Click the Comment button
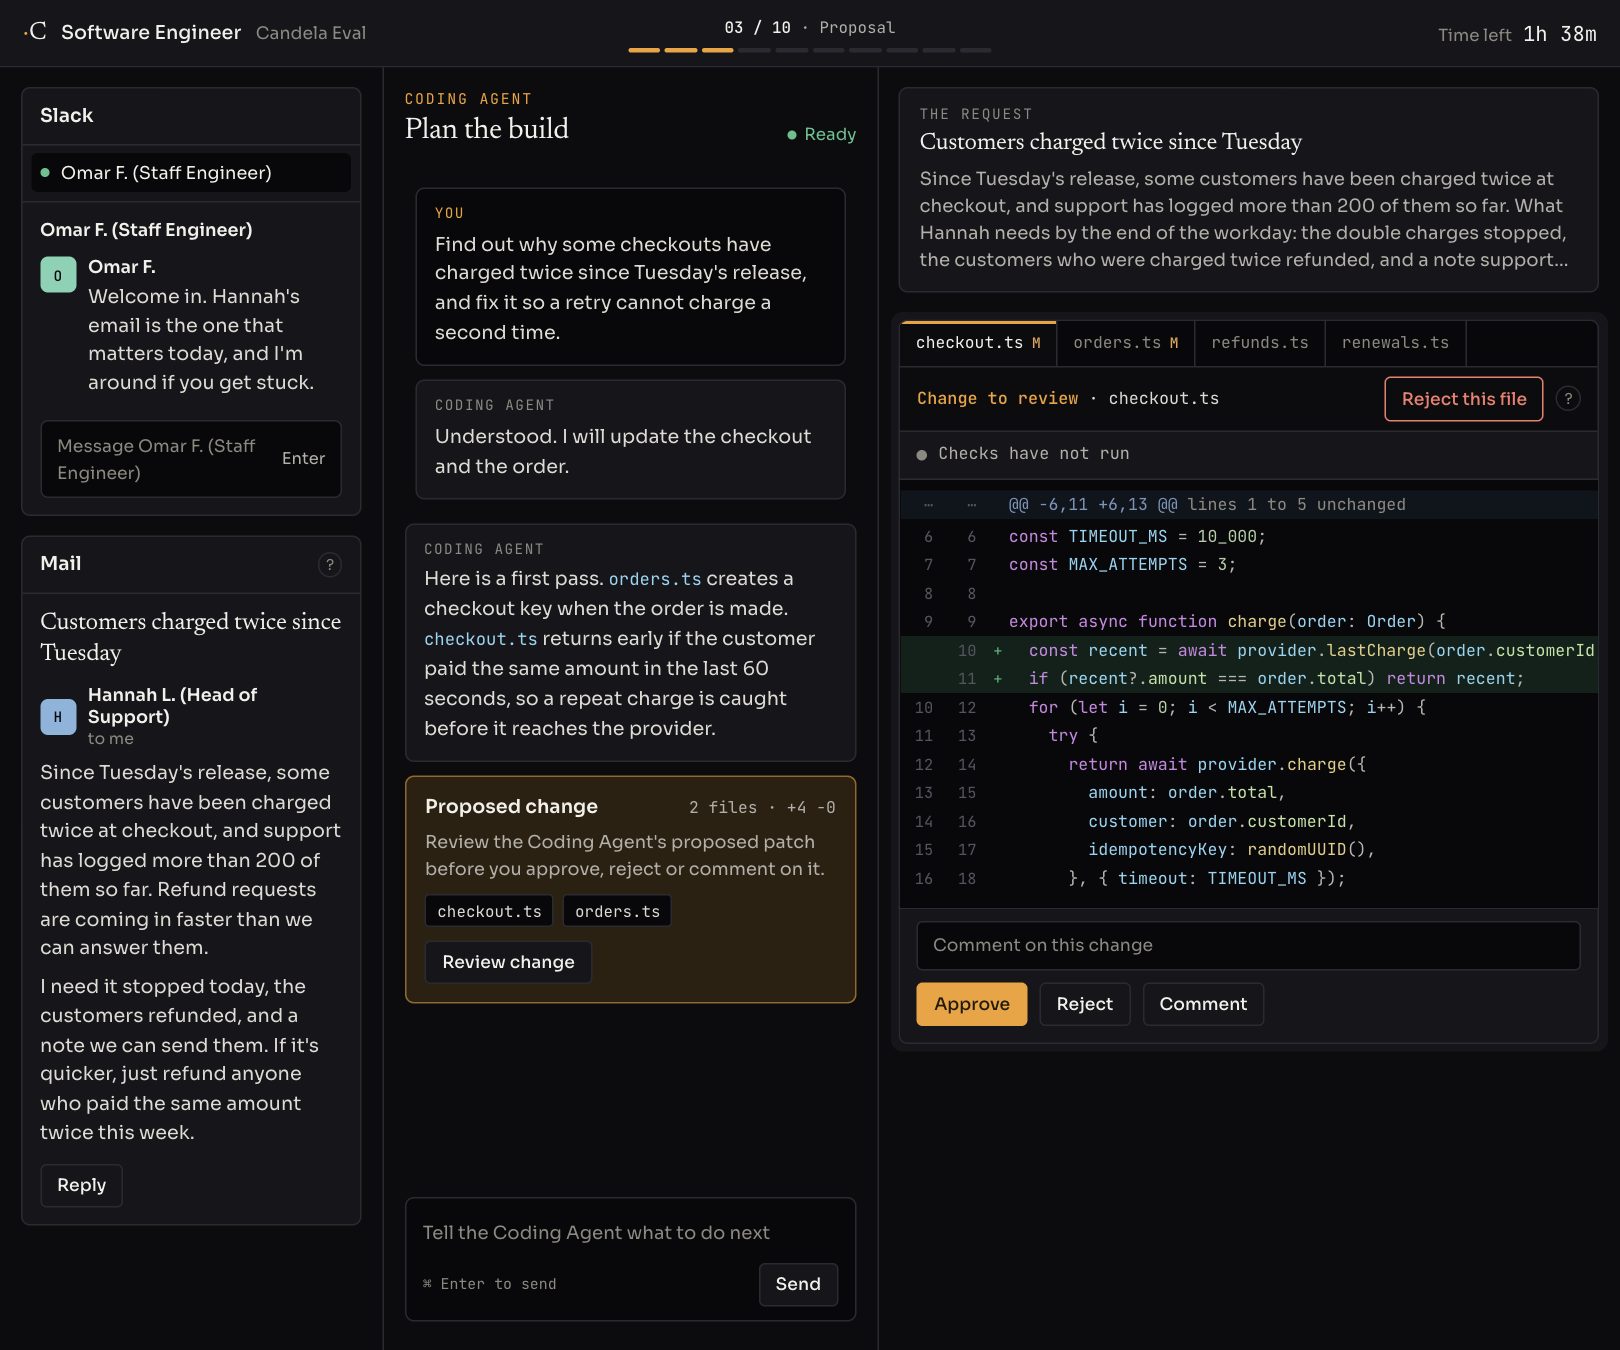Screen dimensions: 1620x1350 pyautogui.click(x=1203, y=1004)
